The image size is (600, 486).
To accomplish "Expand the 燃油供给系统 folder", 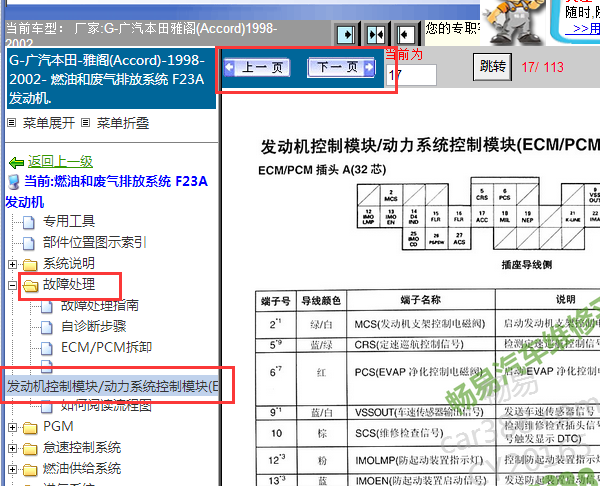I will [x=12, y=469].
